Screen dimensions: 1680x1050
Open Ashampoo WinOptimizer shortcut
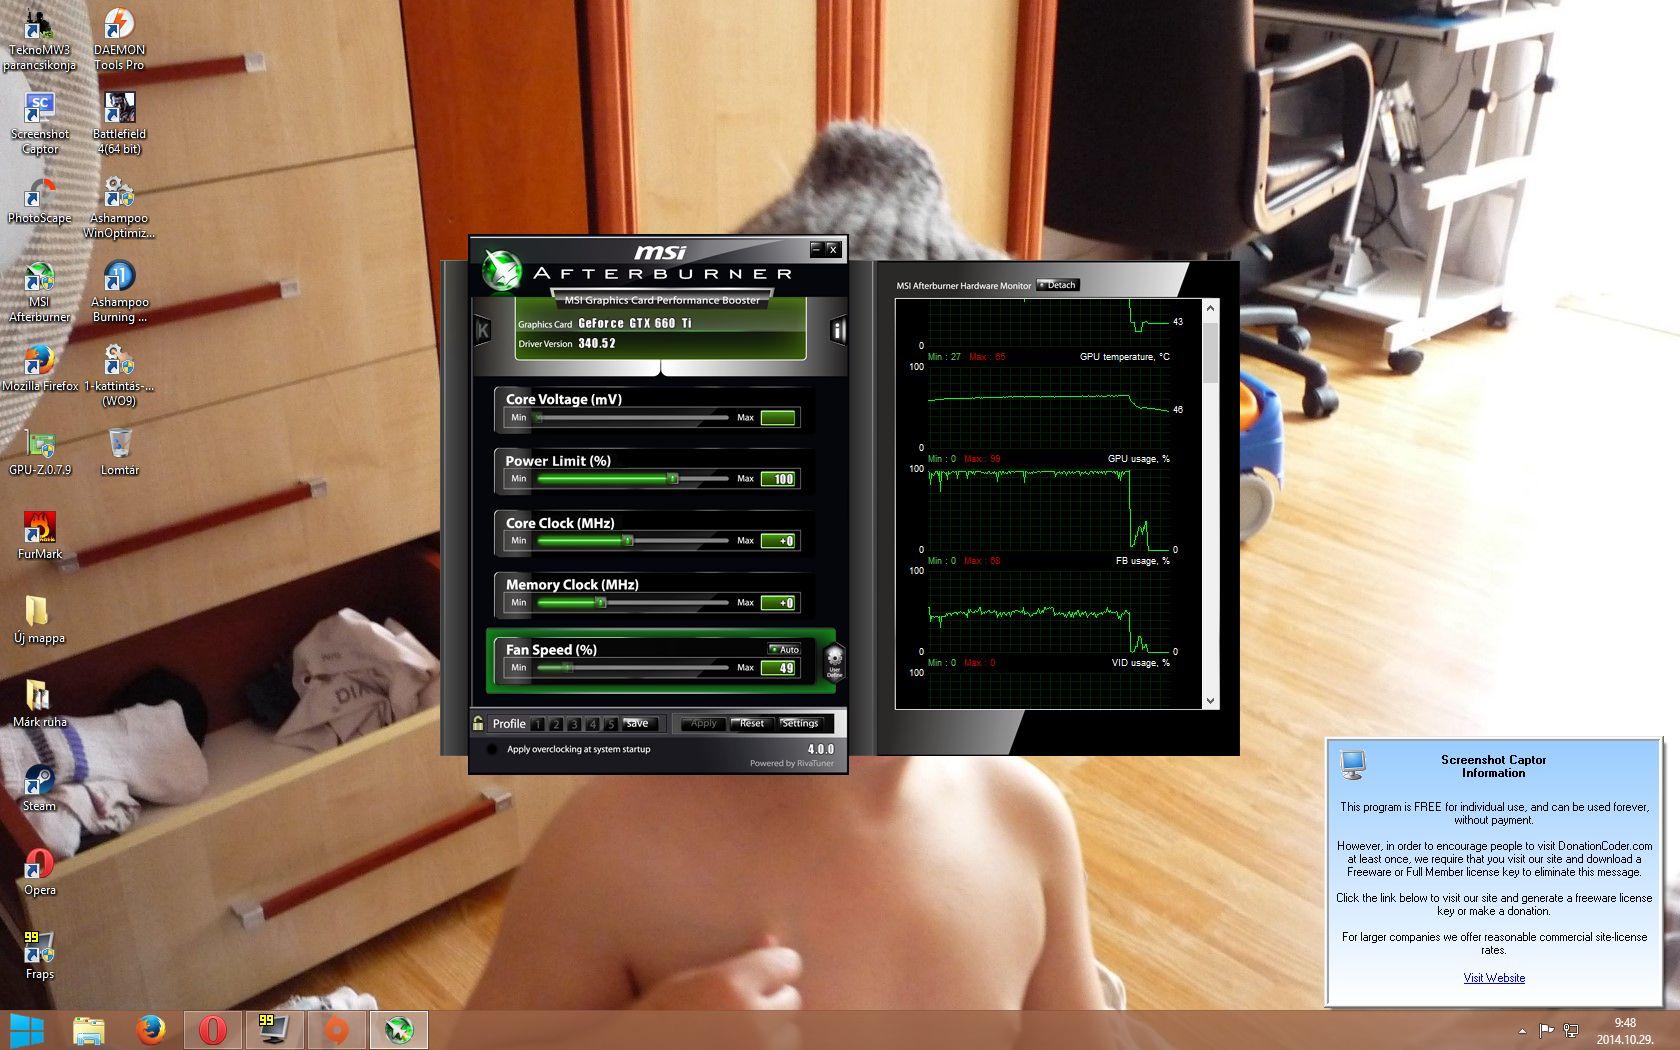[x=119, y=208]
